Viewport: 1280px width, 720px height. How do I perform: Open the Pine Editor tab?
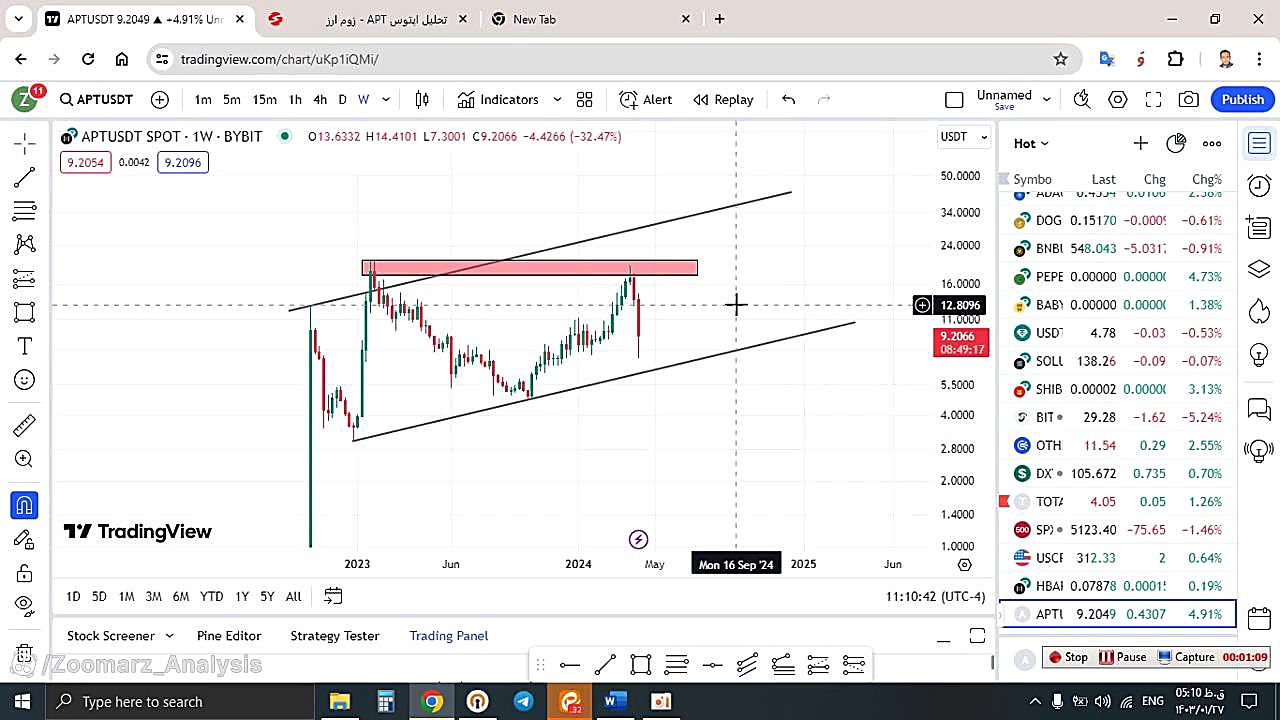[229, 636]
